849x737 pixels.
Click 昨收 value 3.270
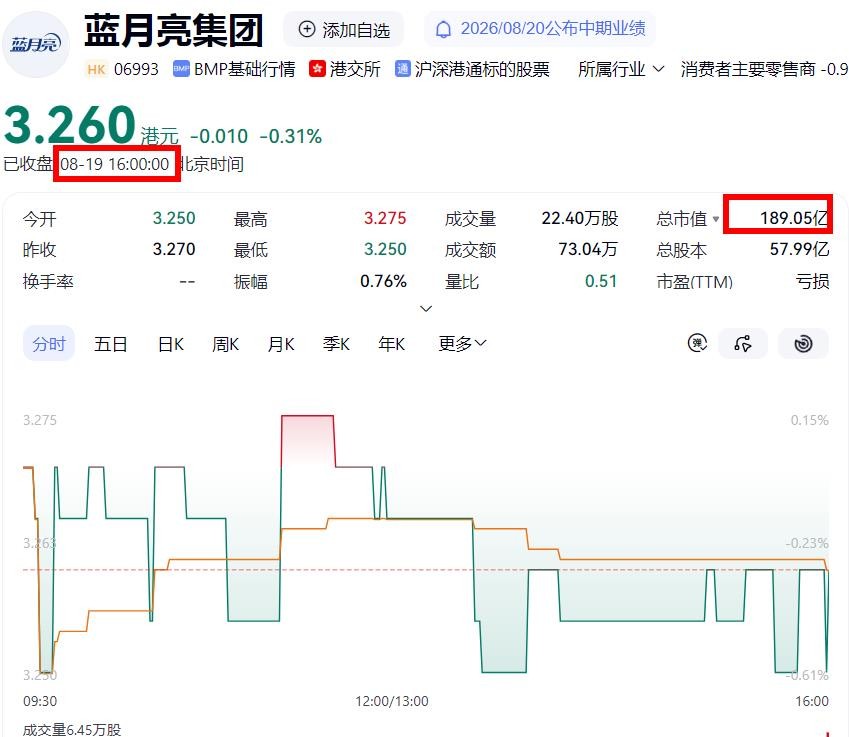point(174,249)
